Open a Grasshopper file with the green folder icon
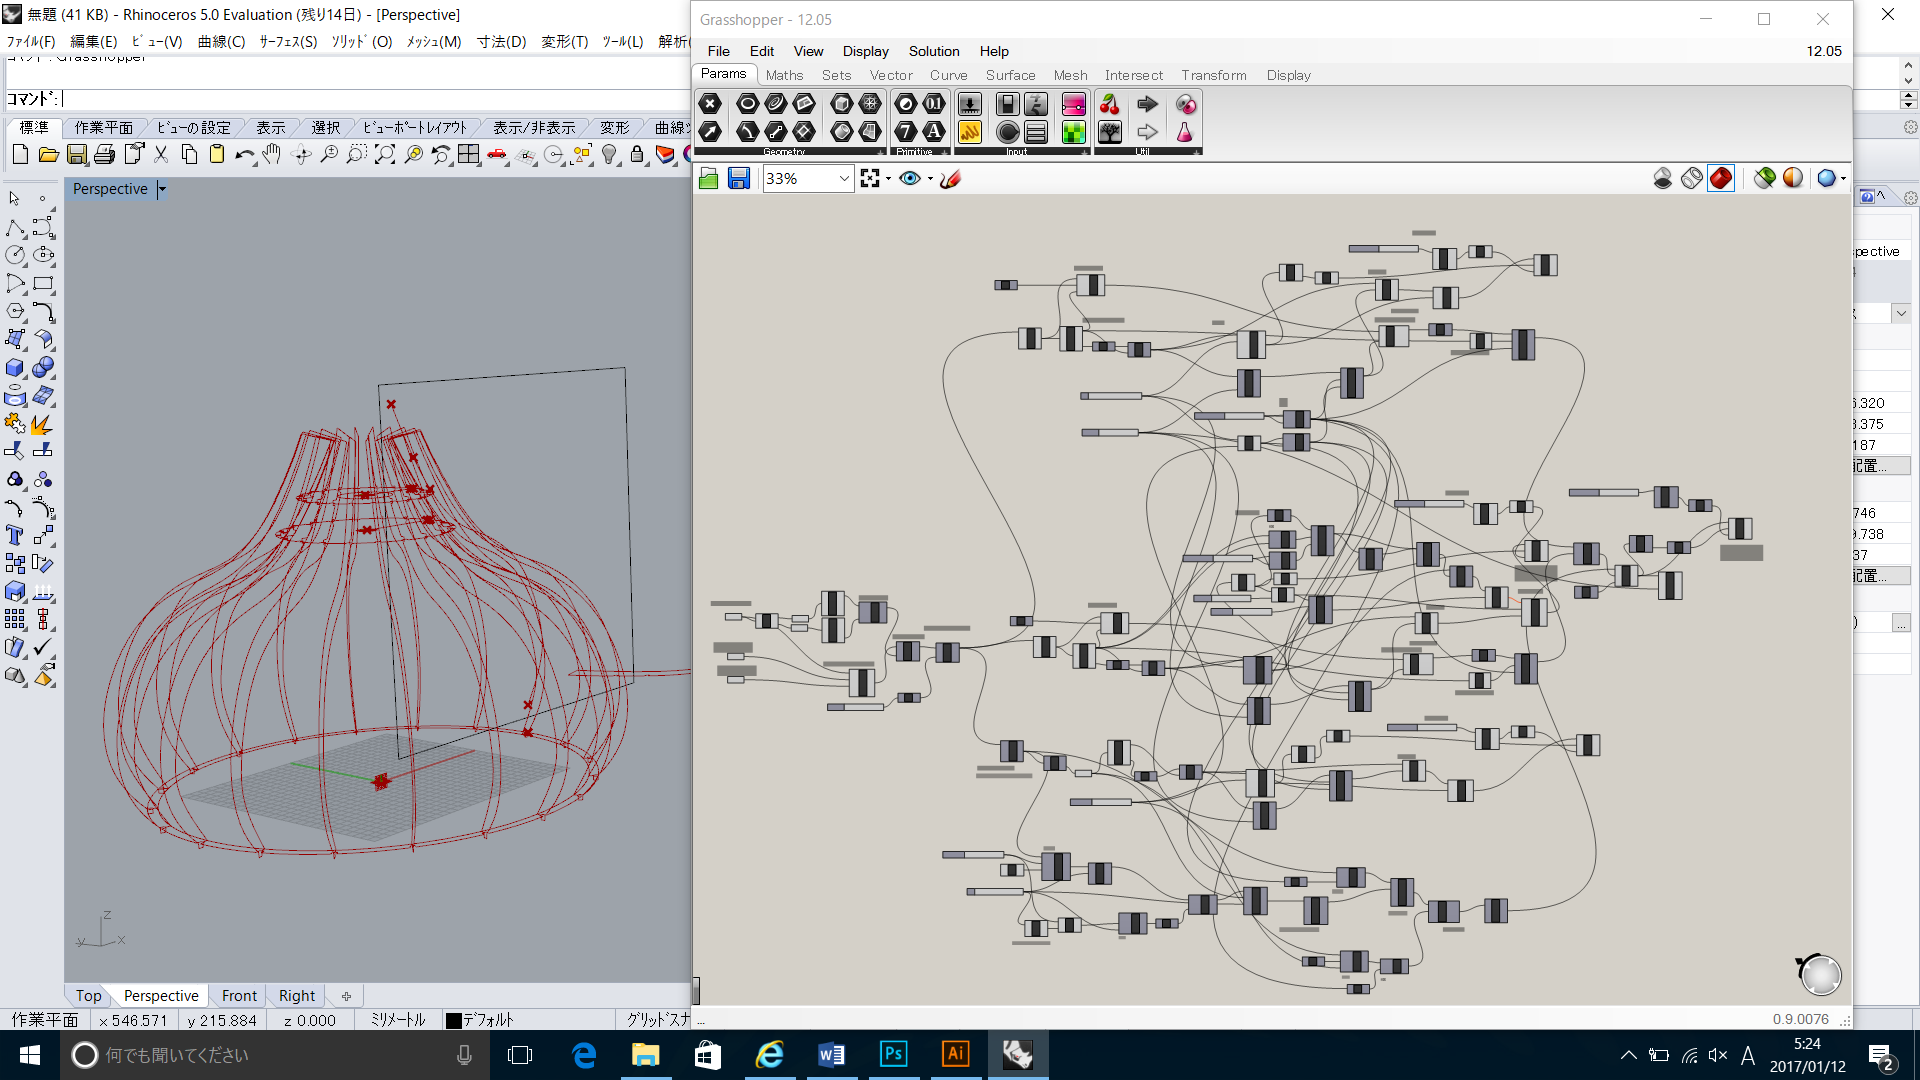The height and width of the screenshot is (1080, 1920). 709,178
